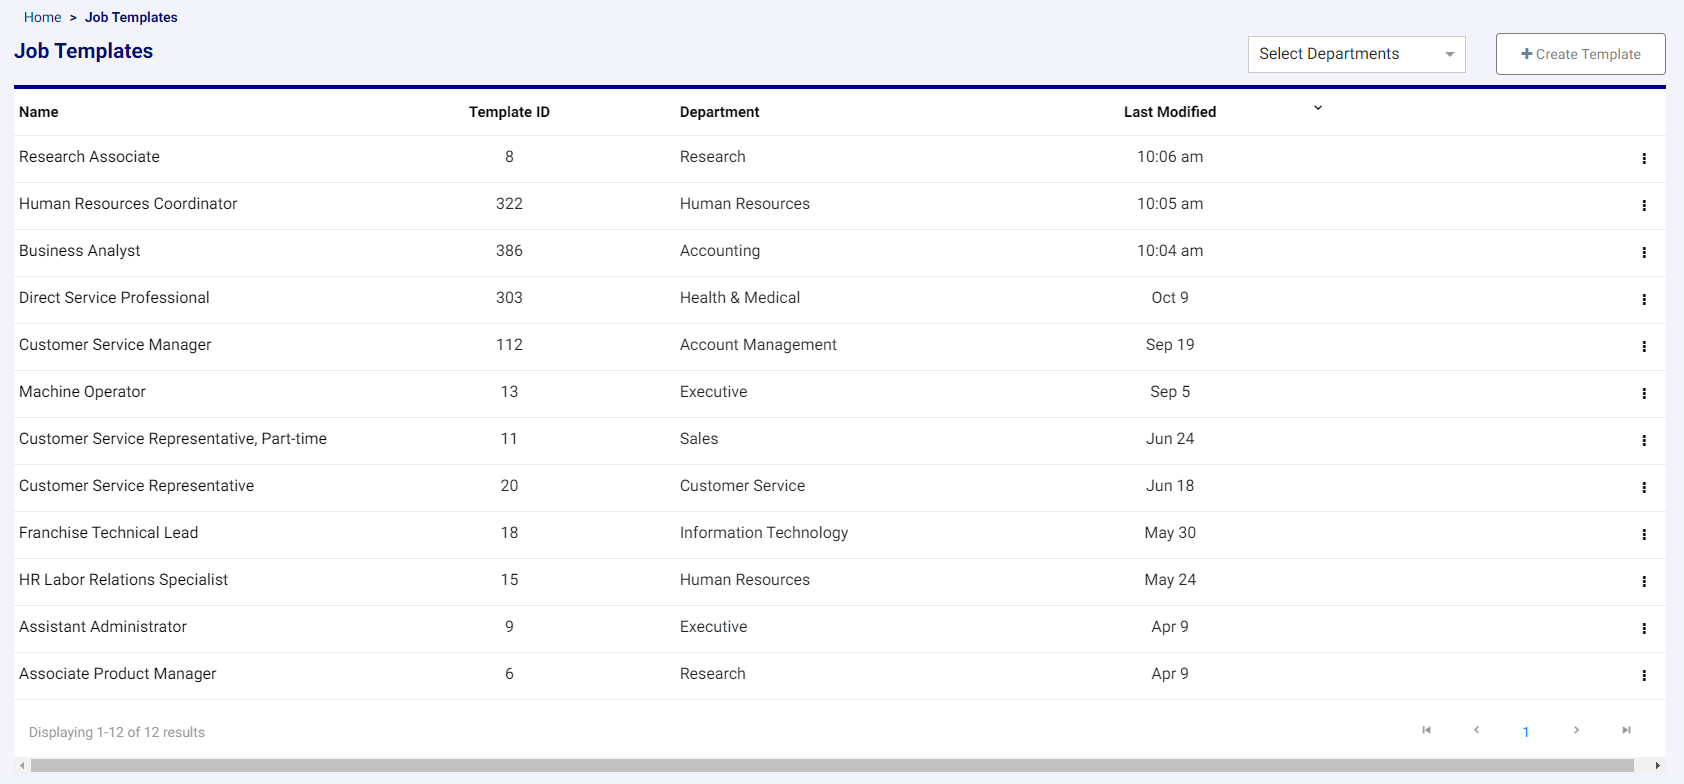Click the Displaying 1-12 of 12 results text
The height and width of the screenshot is (784, 1684).
117,732
